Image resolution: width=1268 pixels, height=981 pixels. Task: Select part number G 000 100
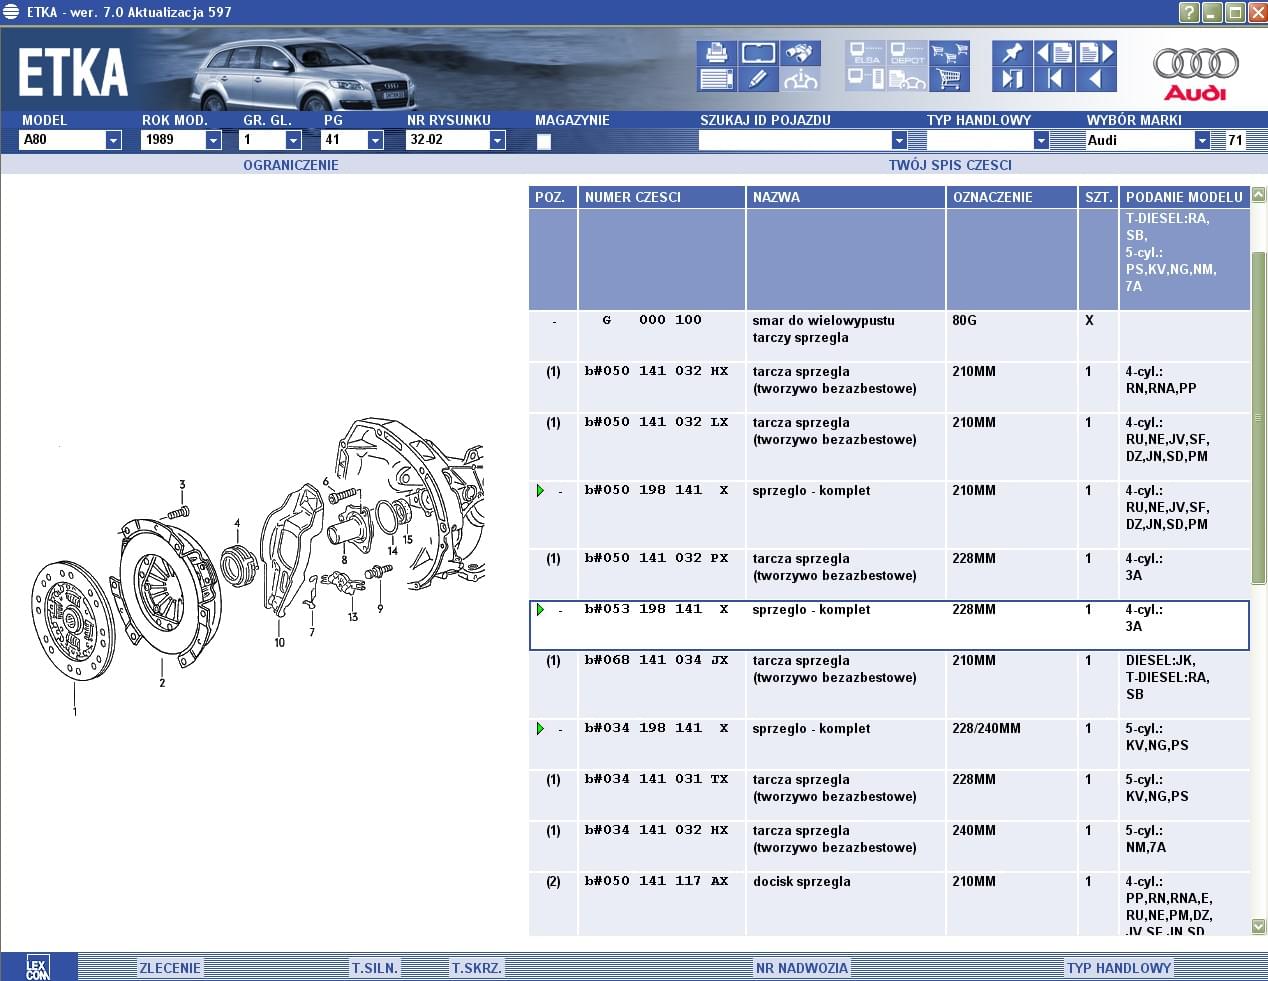[652, 320]
